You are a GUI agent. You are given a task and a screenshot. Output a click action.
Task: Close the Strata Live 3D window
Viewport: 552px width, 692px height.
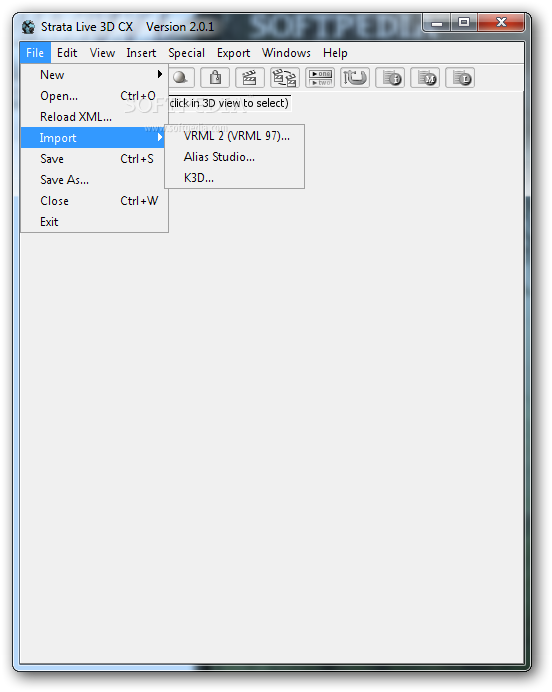(x=501, y=23)
